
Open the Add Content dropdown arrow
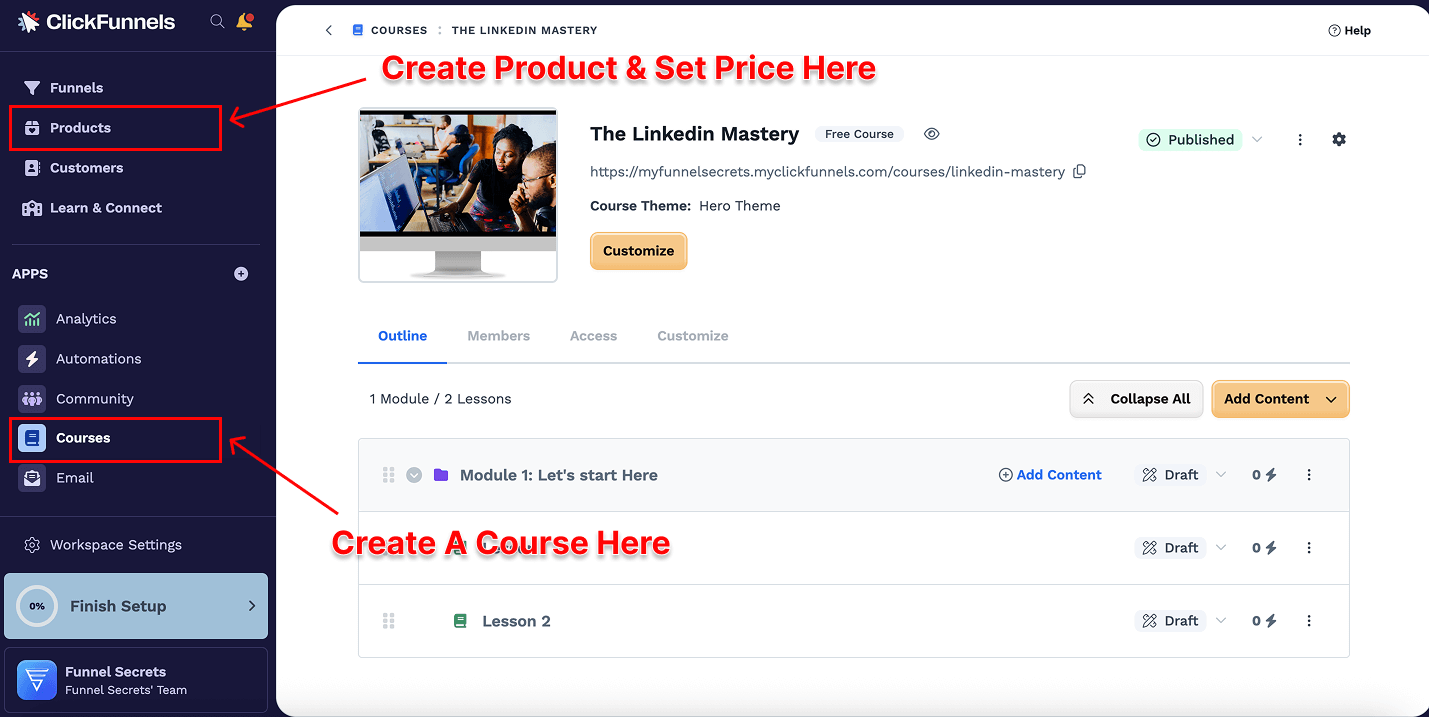tap(1330, 399)
